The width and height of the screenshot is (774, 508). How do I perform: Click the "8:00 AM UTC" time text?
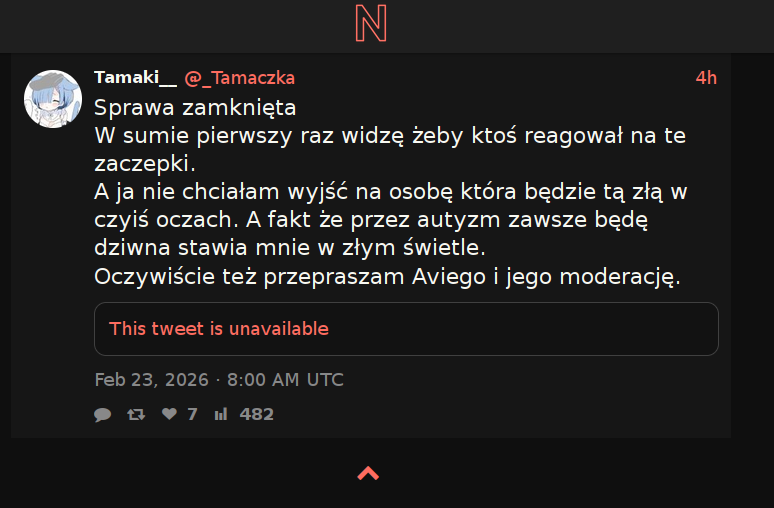[285, 380]
